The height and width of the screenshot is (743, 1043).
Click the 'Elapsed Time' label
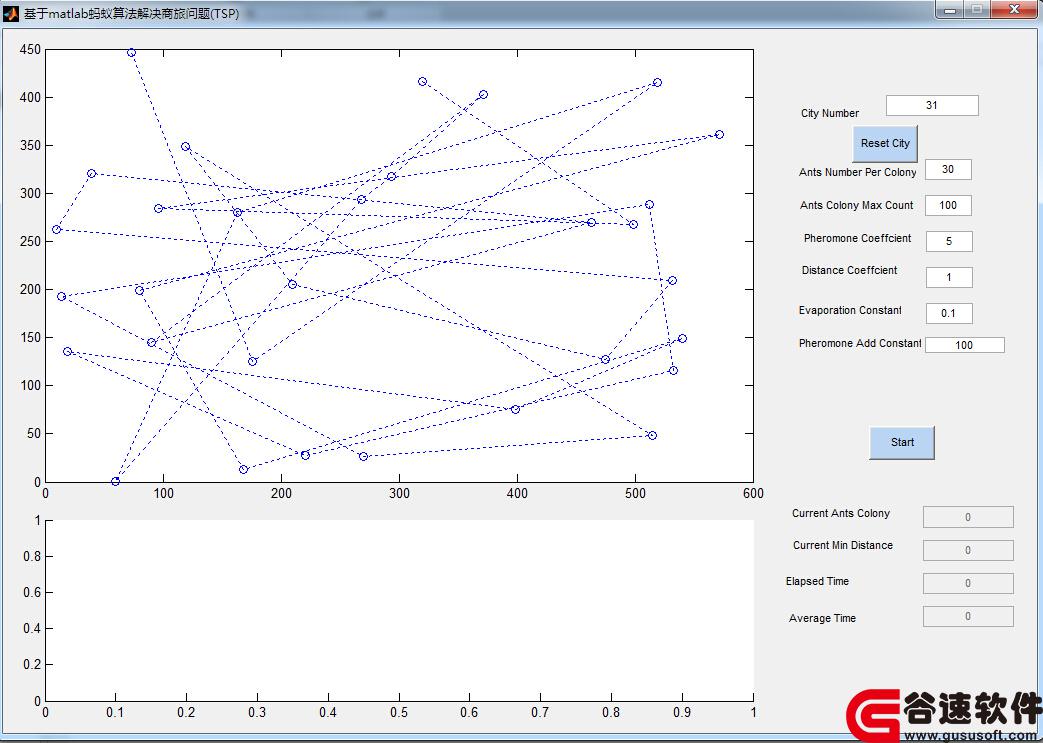click(817, 581)
